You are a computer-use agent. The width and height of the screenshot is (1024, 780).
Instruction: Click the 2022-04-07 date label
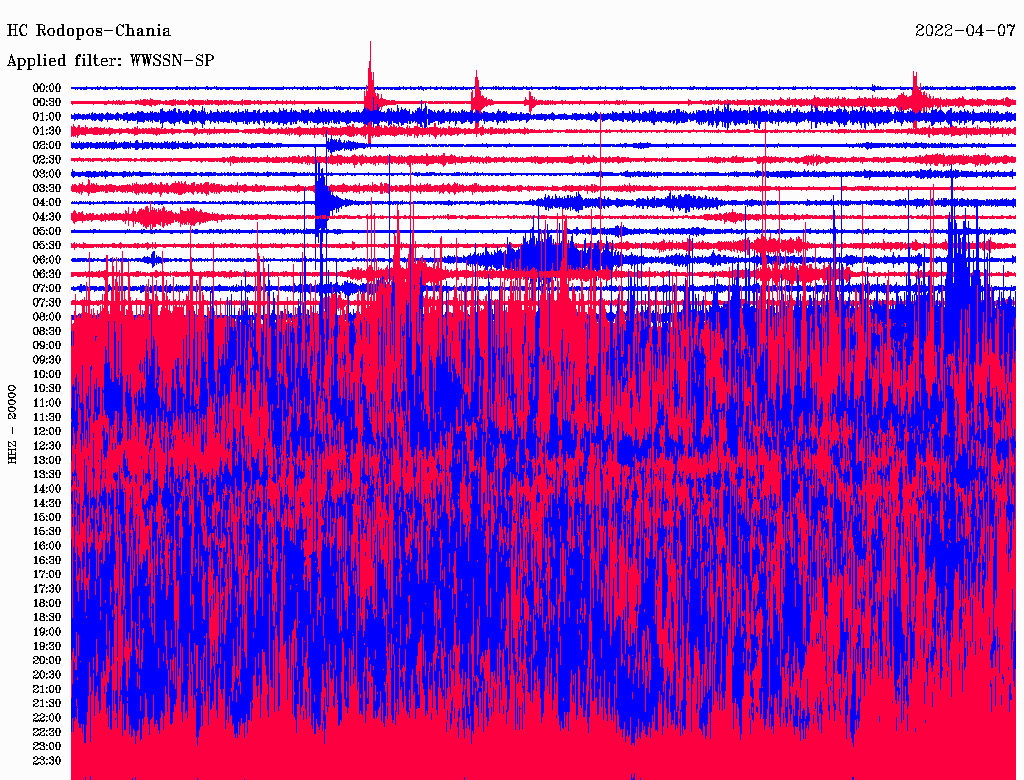(965, 31)
